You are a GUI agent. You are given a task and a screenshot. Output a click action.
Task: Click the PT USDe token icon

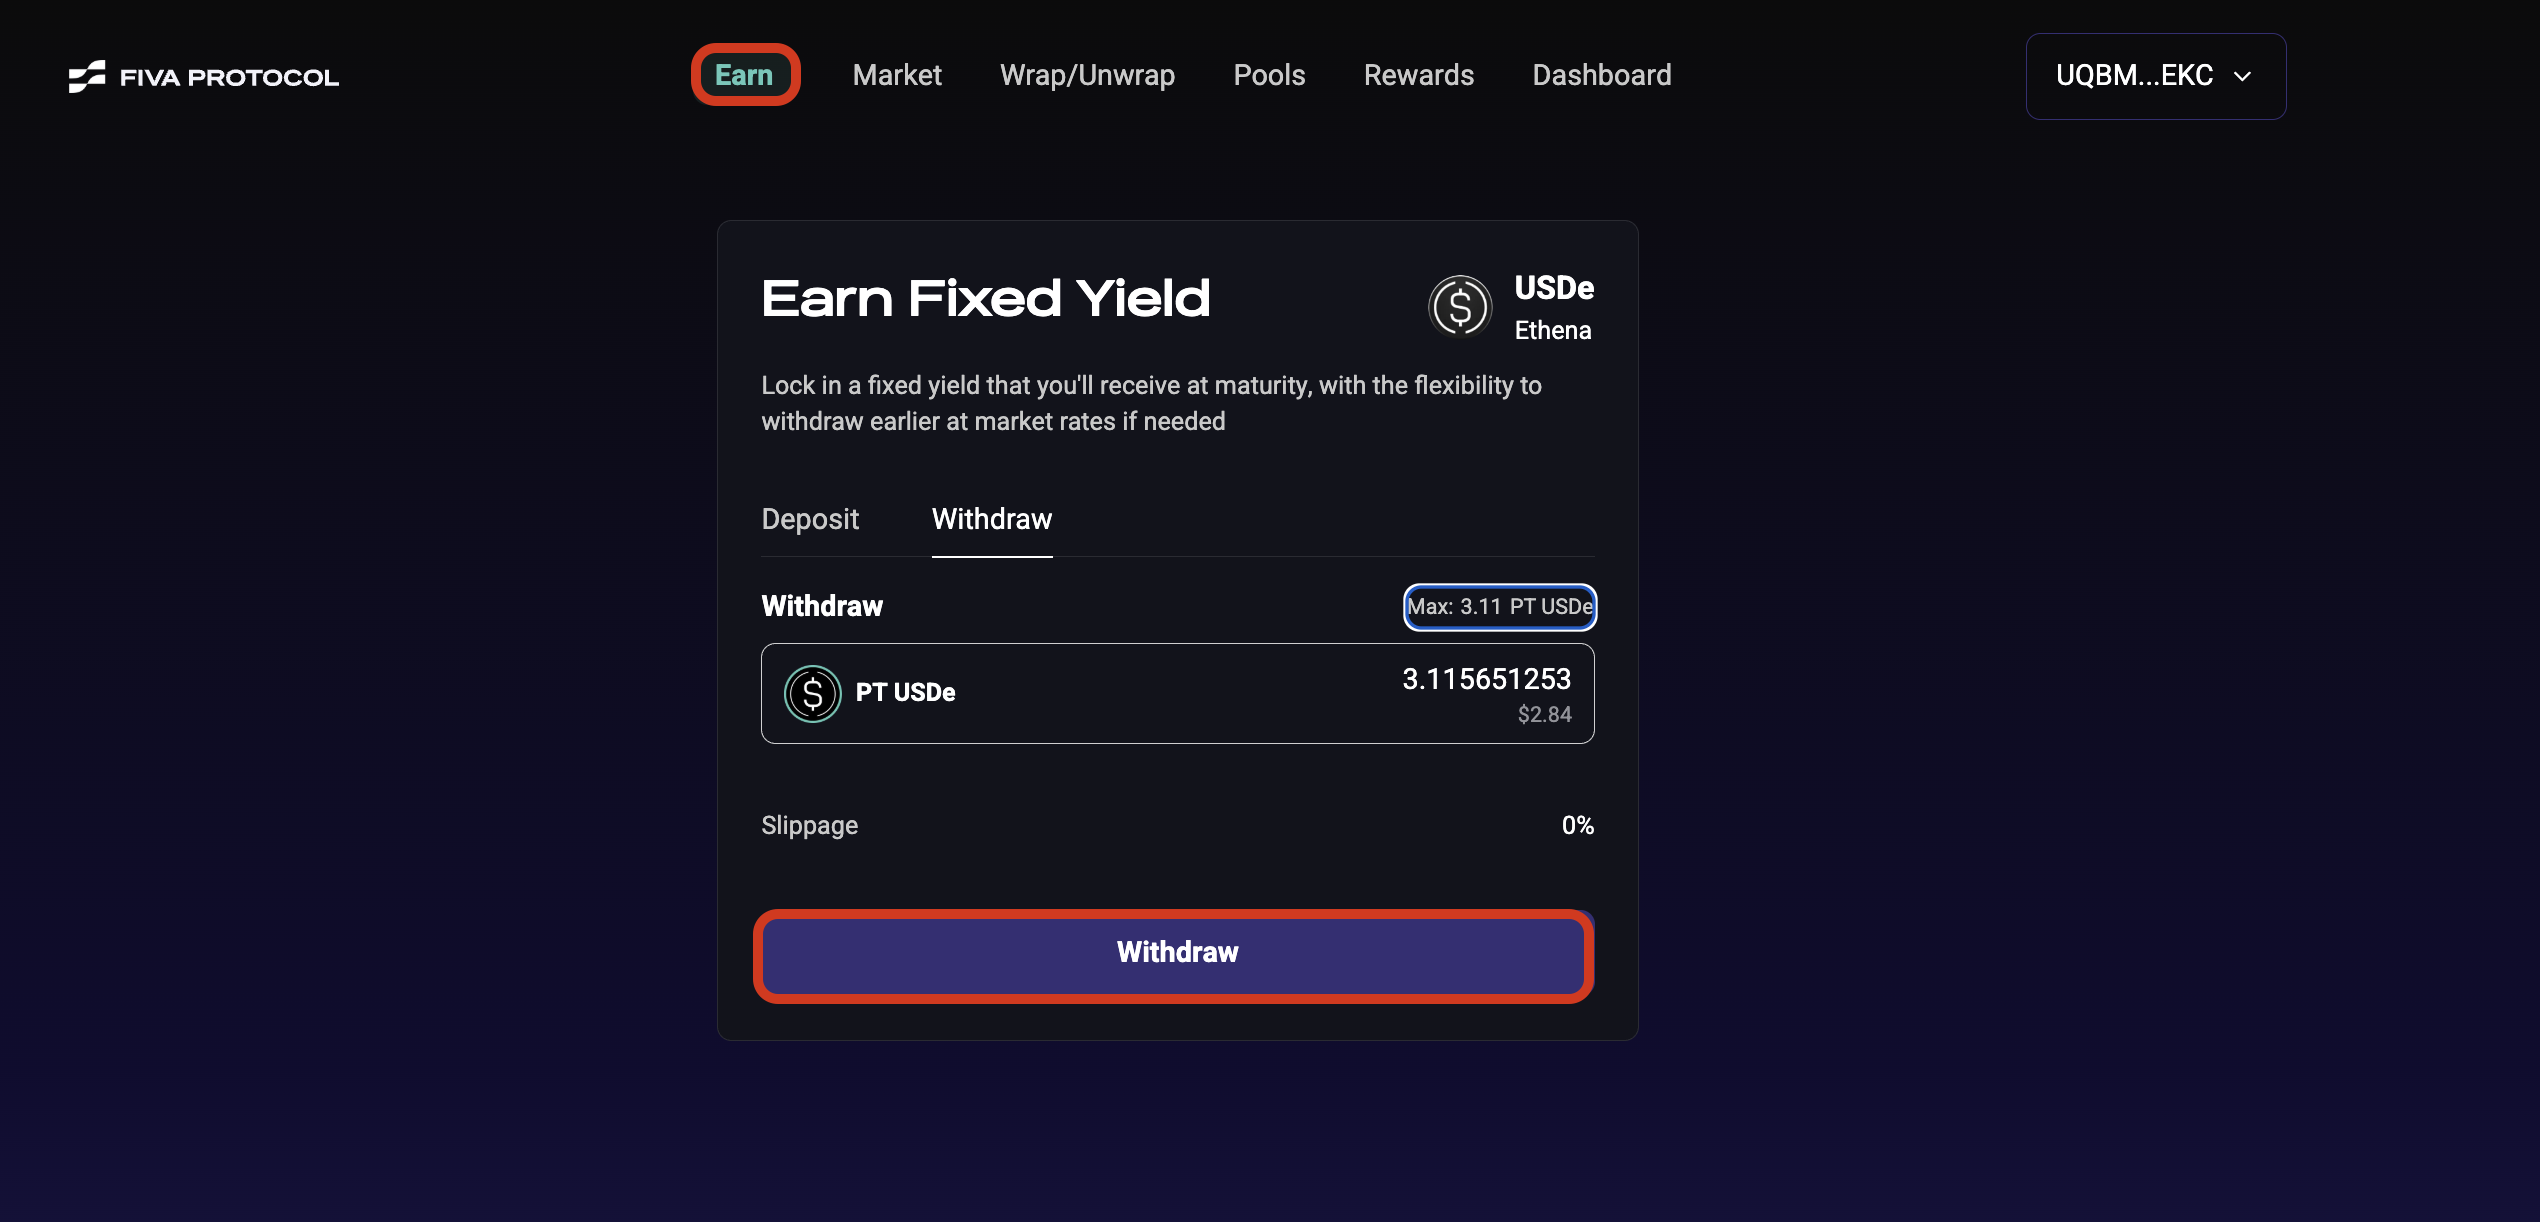(x=812, y=693)
